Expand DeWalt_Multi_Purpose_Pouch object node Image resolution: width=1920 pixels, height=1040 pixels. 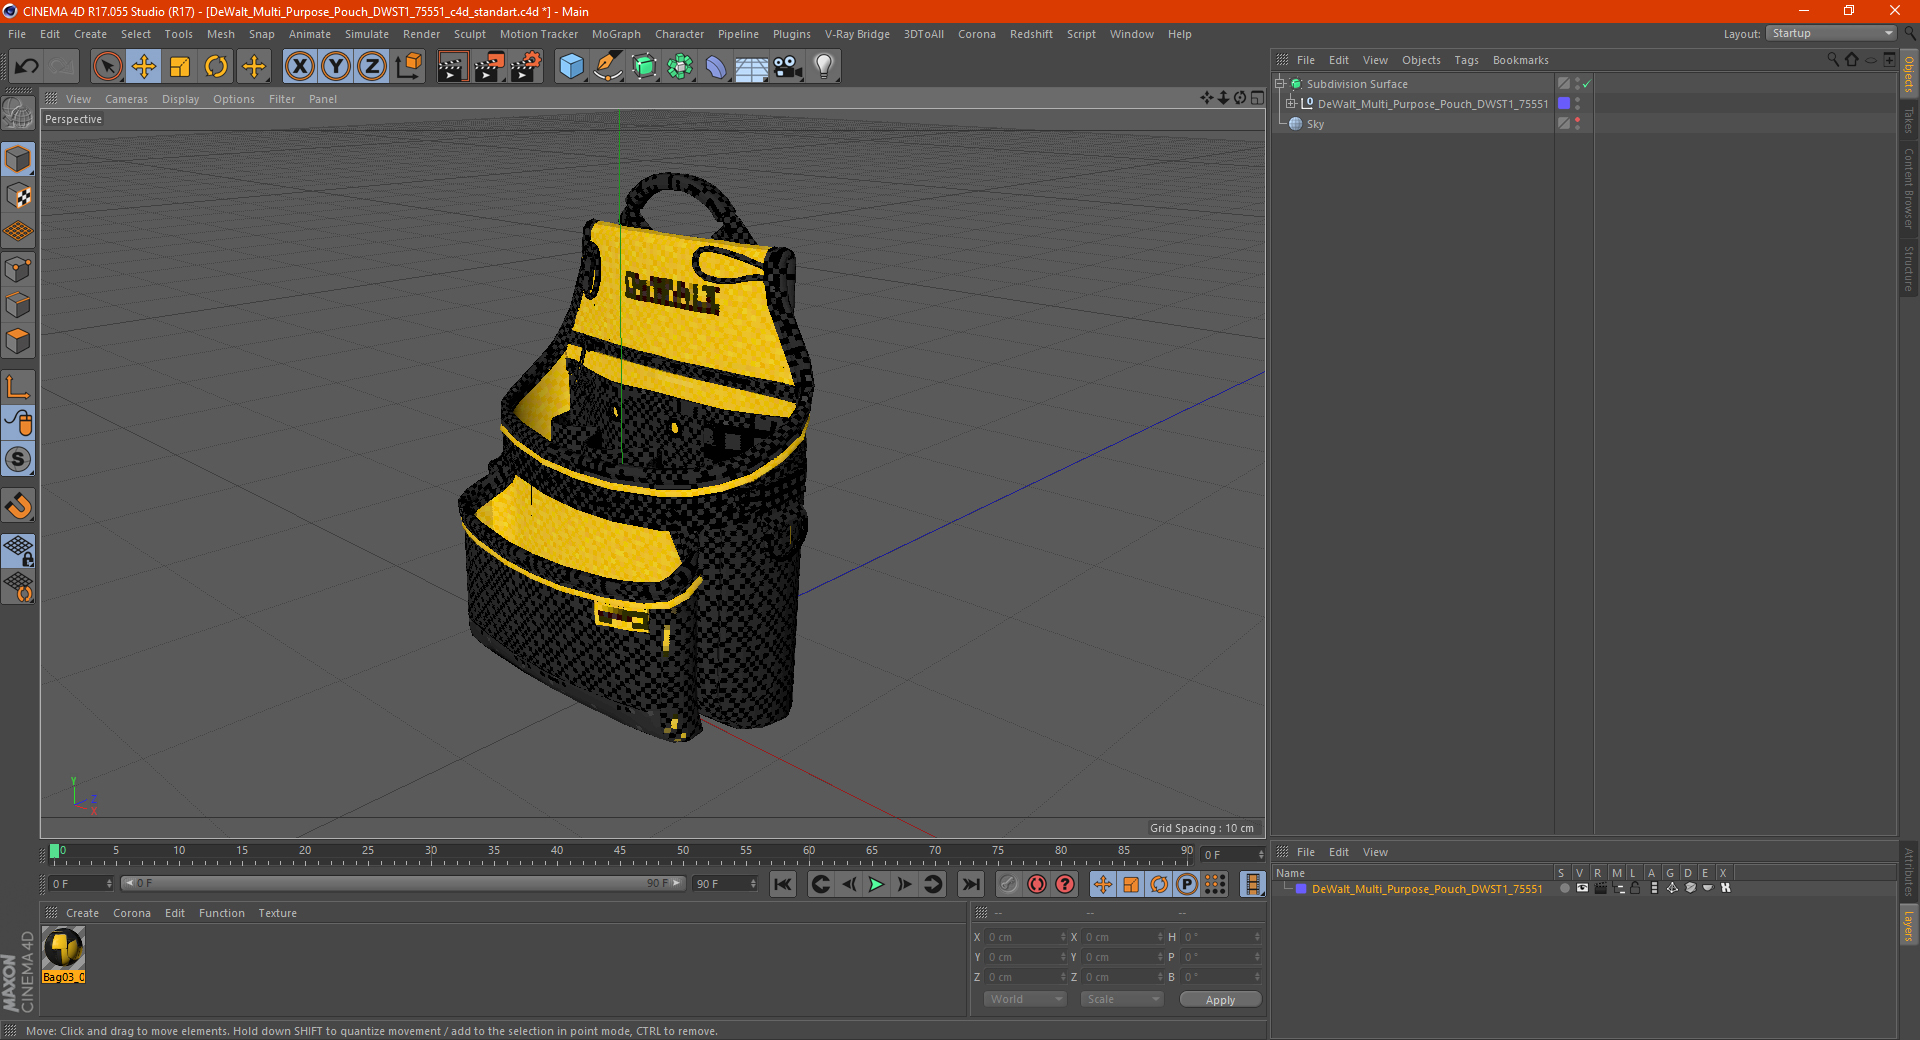[x=1290, y=103]
